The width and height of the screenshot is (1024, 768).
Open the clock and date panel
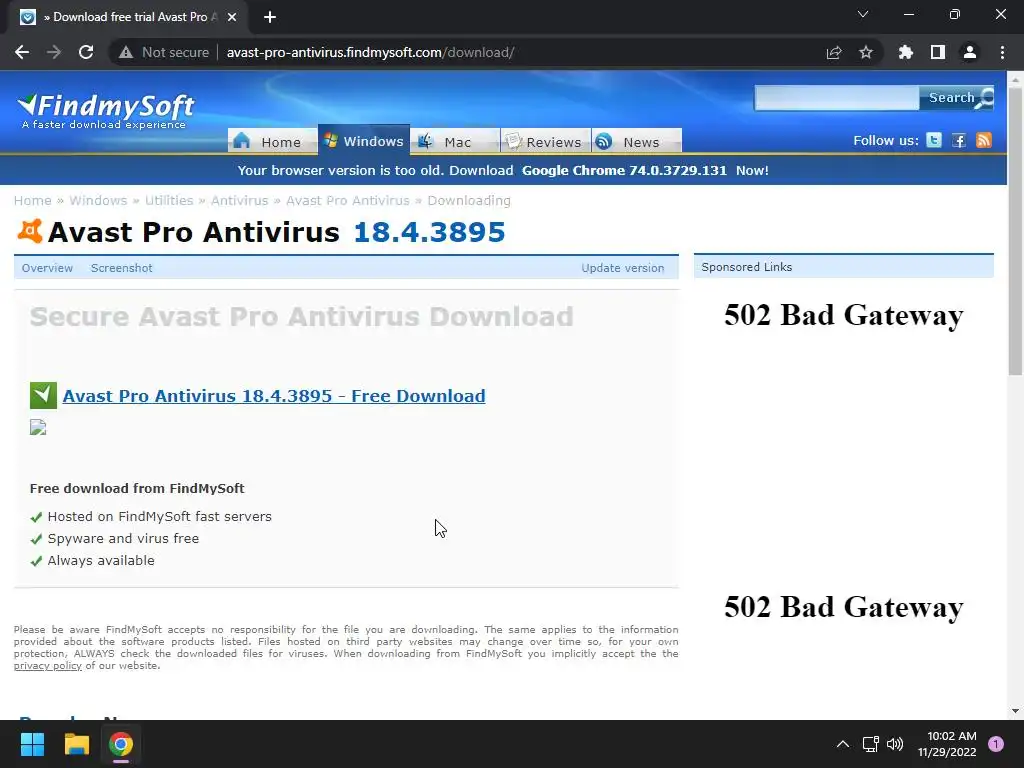[947, 744]
